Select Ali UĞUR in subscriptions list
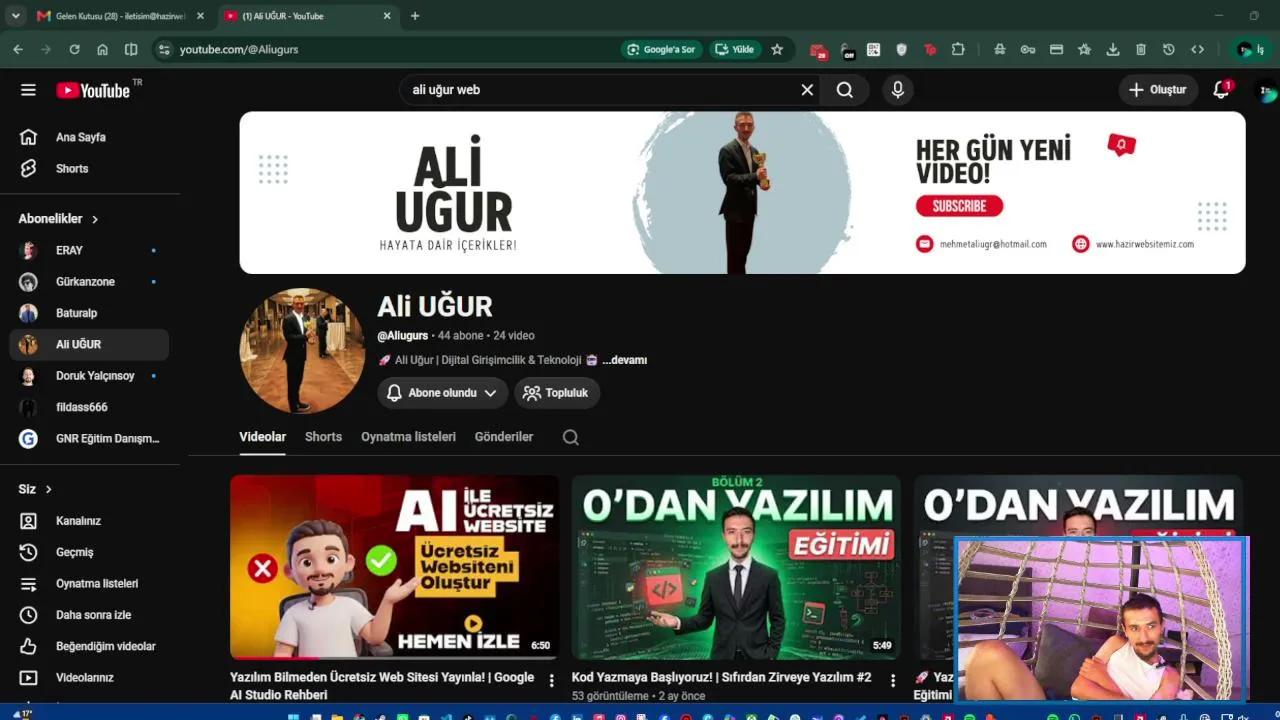1280x720 pixels. tap(90, 344)
